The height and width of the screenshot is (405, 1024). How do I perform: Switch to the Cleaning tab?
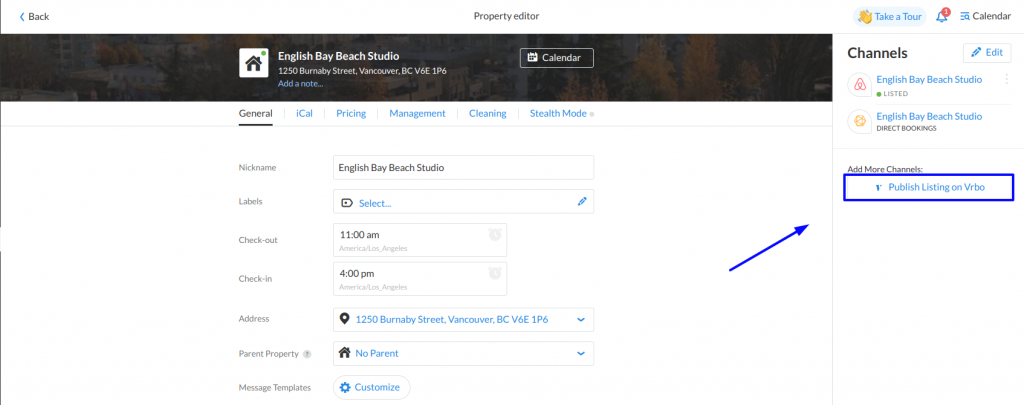(x=487, y=113)
